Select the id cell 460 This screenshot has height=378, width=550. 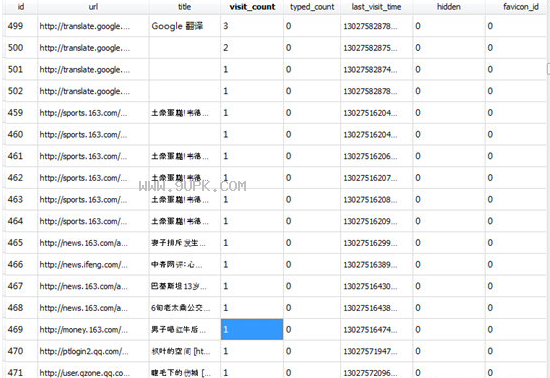tap(21, 135)
